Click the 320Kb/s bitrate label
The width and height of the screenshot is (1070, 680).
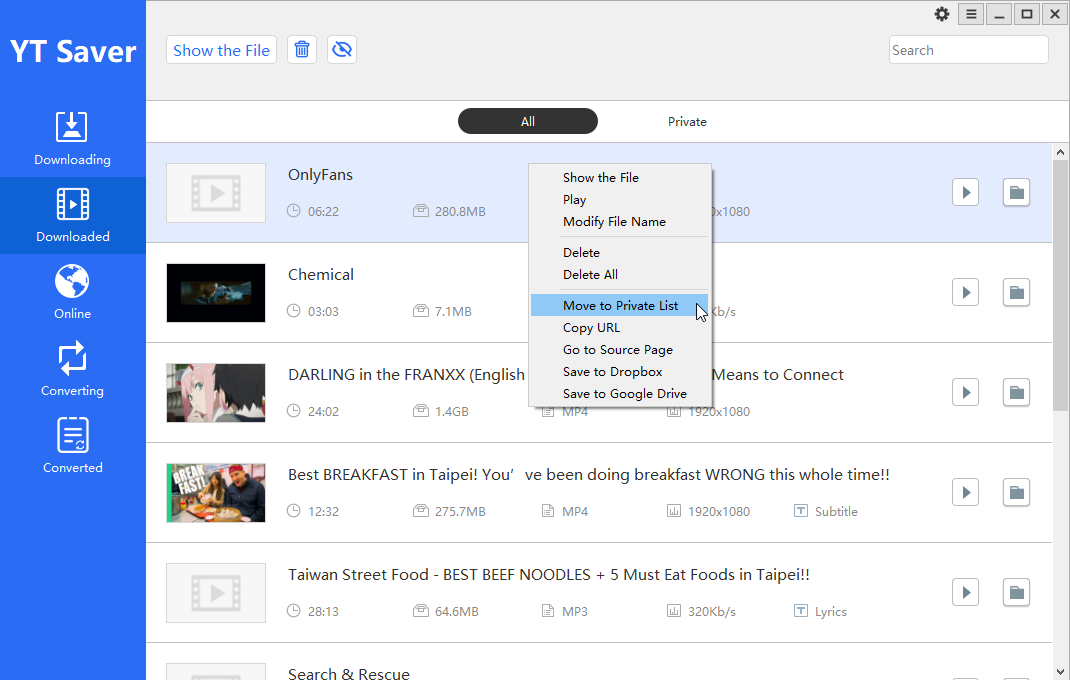point(712,612)
